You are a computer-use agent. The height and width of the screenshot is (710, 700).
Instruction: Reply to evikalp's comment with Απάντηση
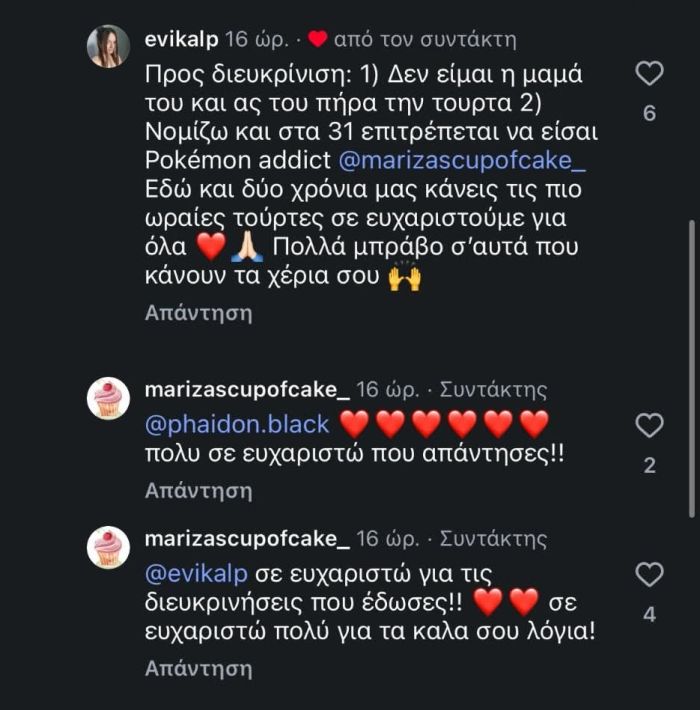198,313
